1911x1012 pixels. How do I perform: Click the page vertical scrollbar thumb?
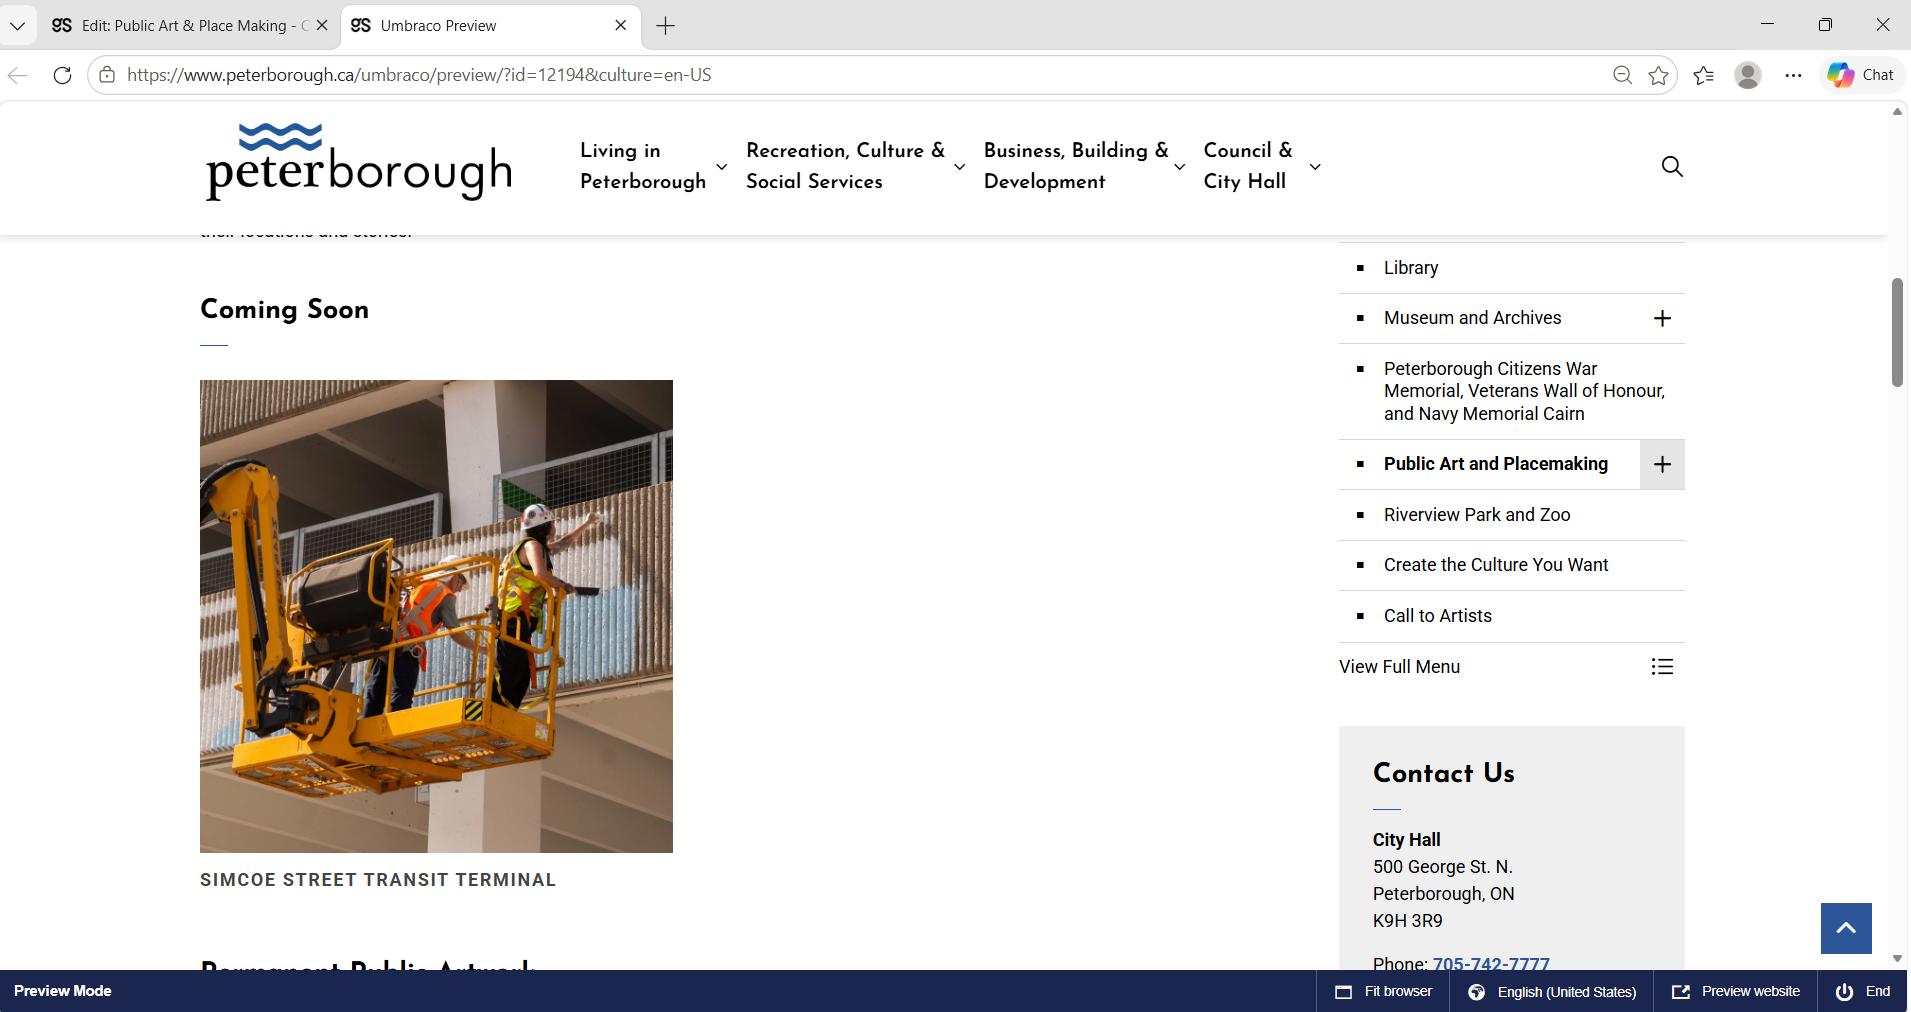click(1897, 333)
